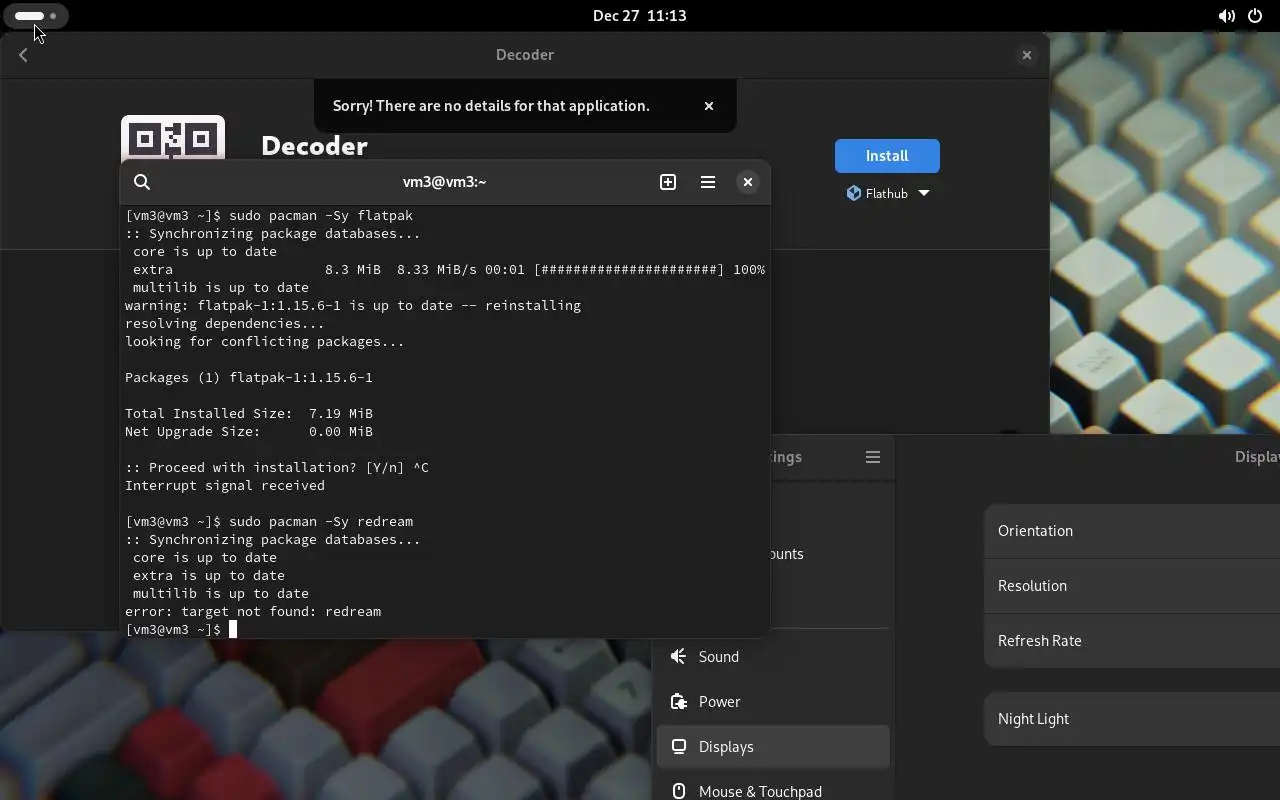
Task: Install the Decoder application
Action: [887, 156]
